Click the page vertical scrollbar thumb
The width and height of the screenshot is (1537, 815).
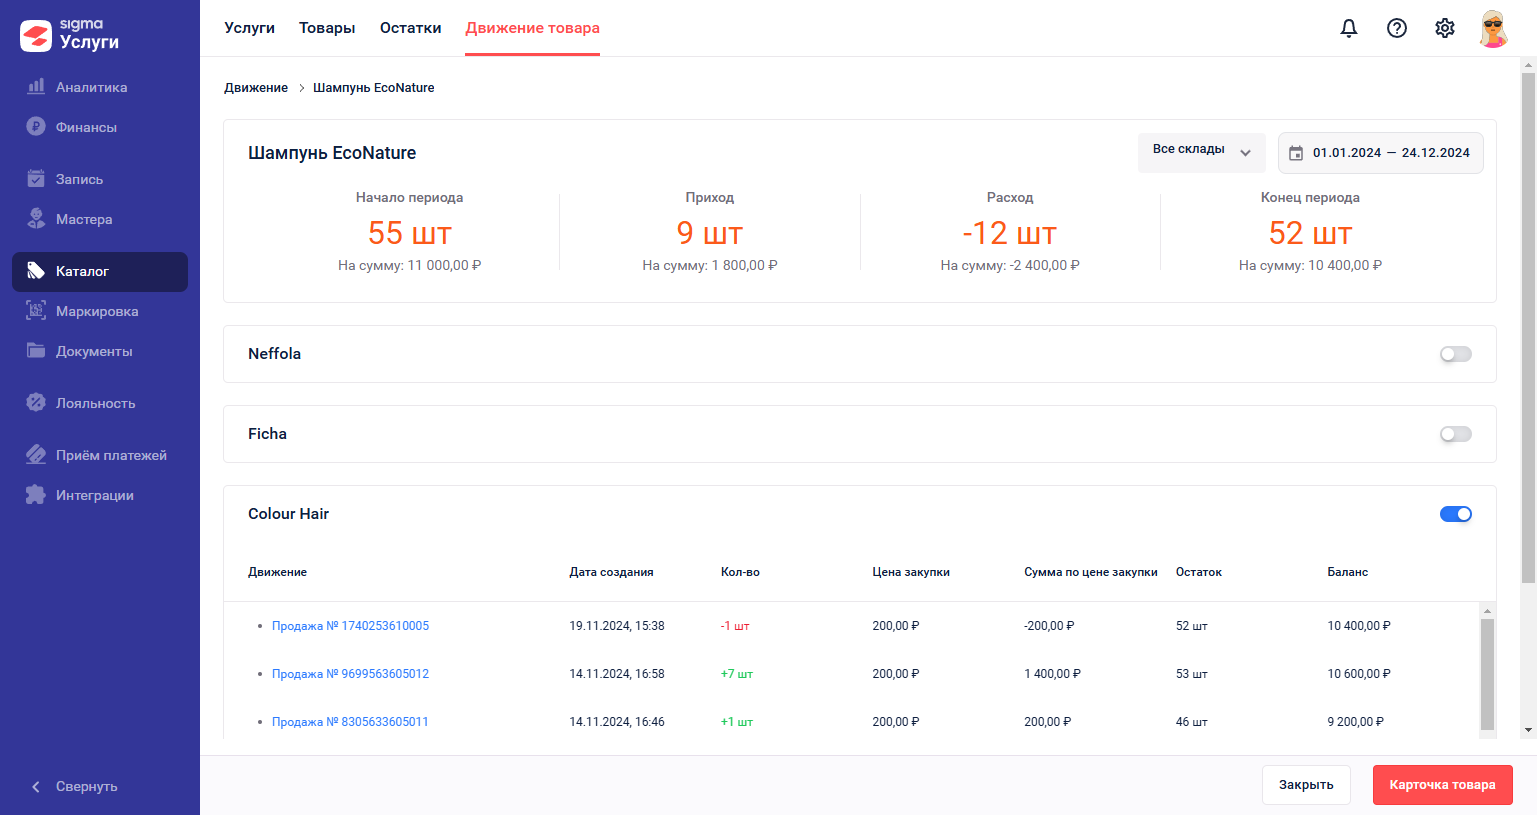[1528, 327]
